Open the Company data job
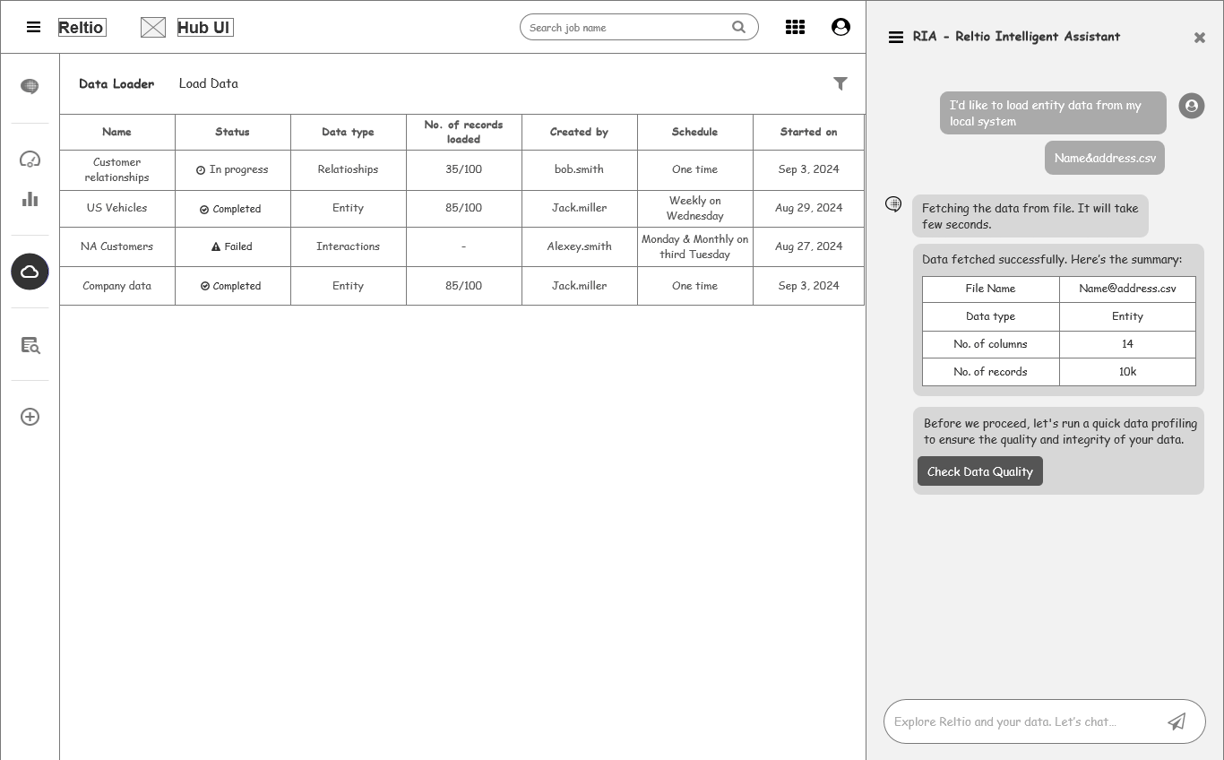Image resolution: width=1224 pixels, height=760 pixels. pos(117,285)
